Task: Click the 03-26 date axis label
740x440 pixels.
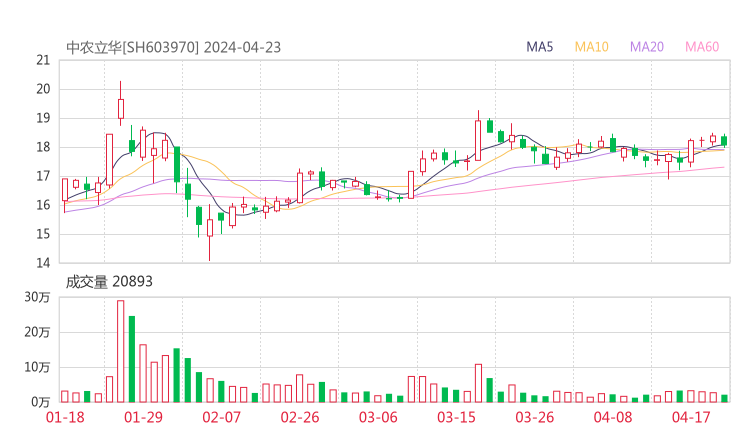Action: (x=535, y=417)
